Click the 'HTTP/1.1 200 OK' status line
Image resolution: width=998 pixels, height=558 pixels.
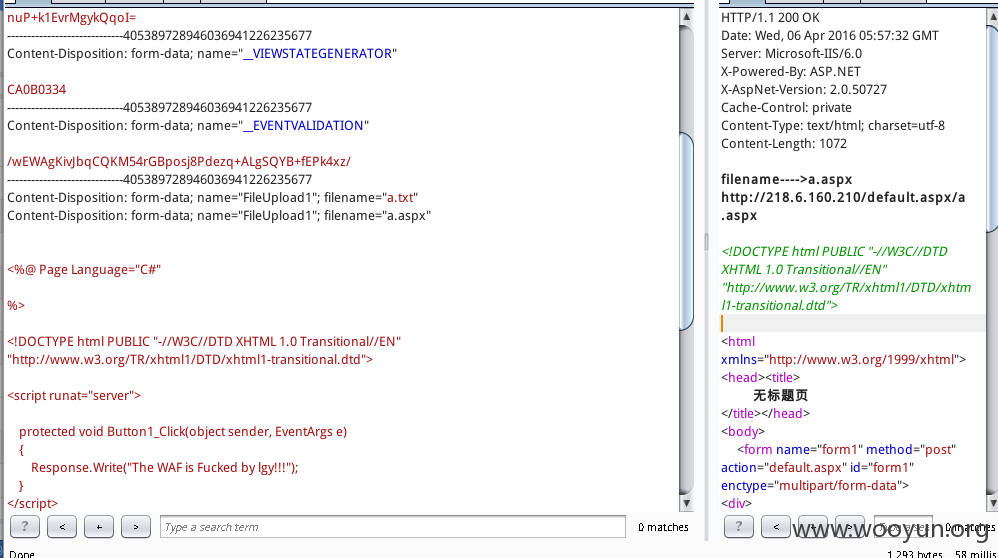coord(770,18)
